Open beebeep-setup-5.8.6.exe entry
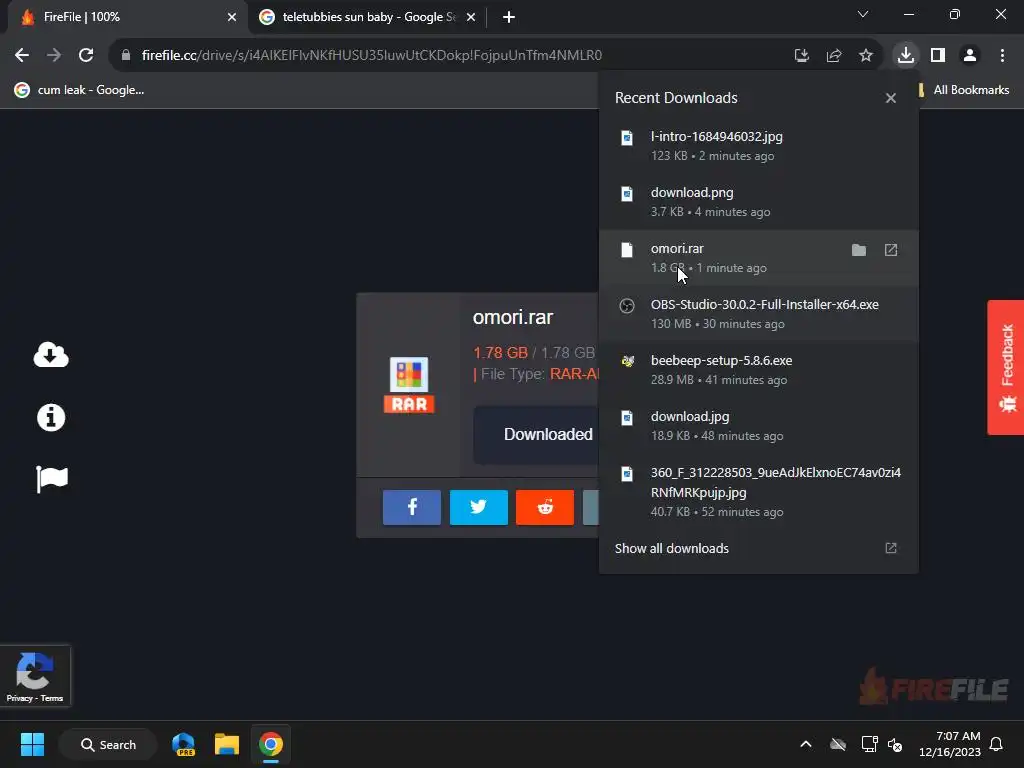Screen dimensions: 1024x768 [x=758, y=370]
